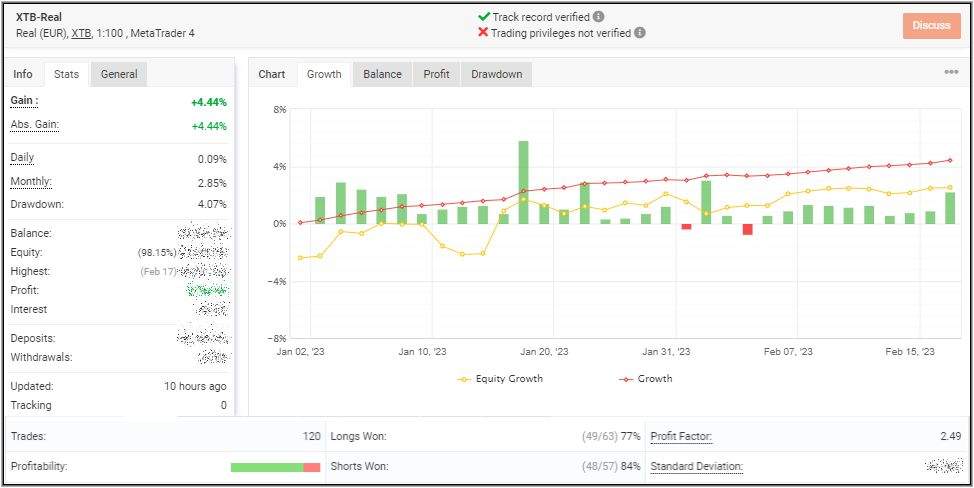Screen dimensions: 974x488
Task: Switch to the Info tab
Action: coord(23,74)
